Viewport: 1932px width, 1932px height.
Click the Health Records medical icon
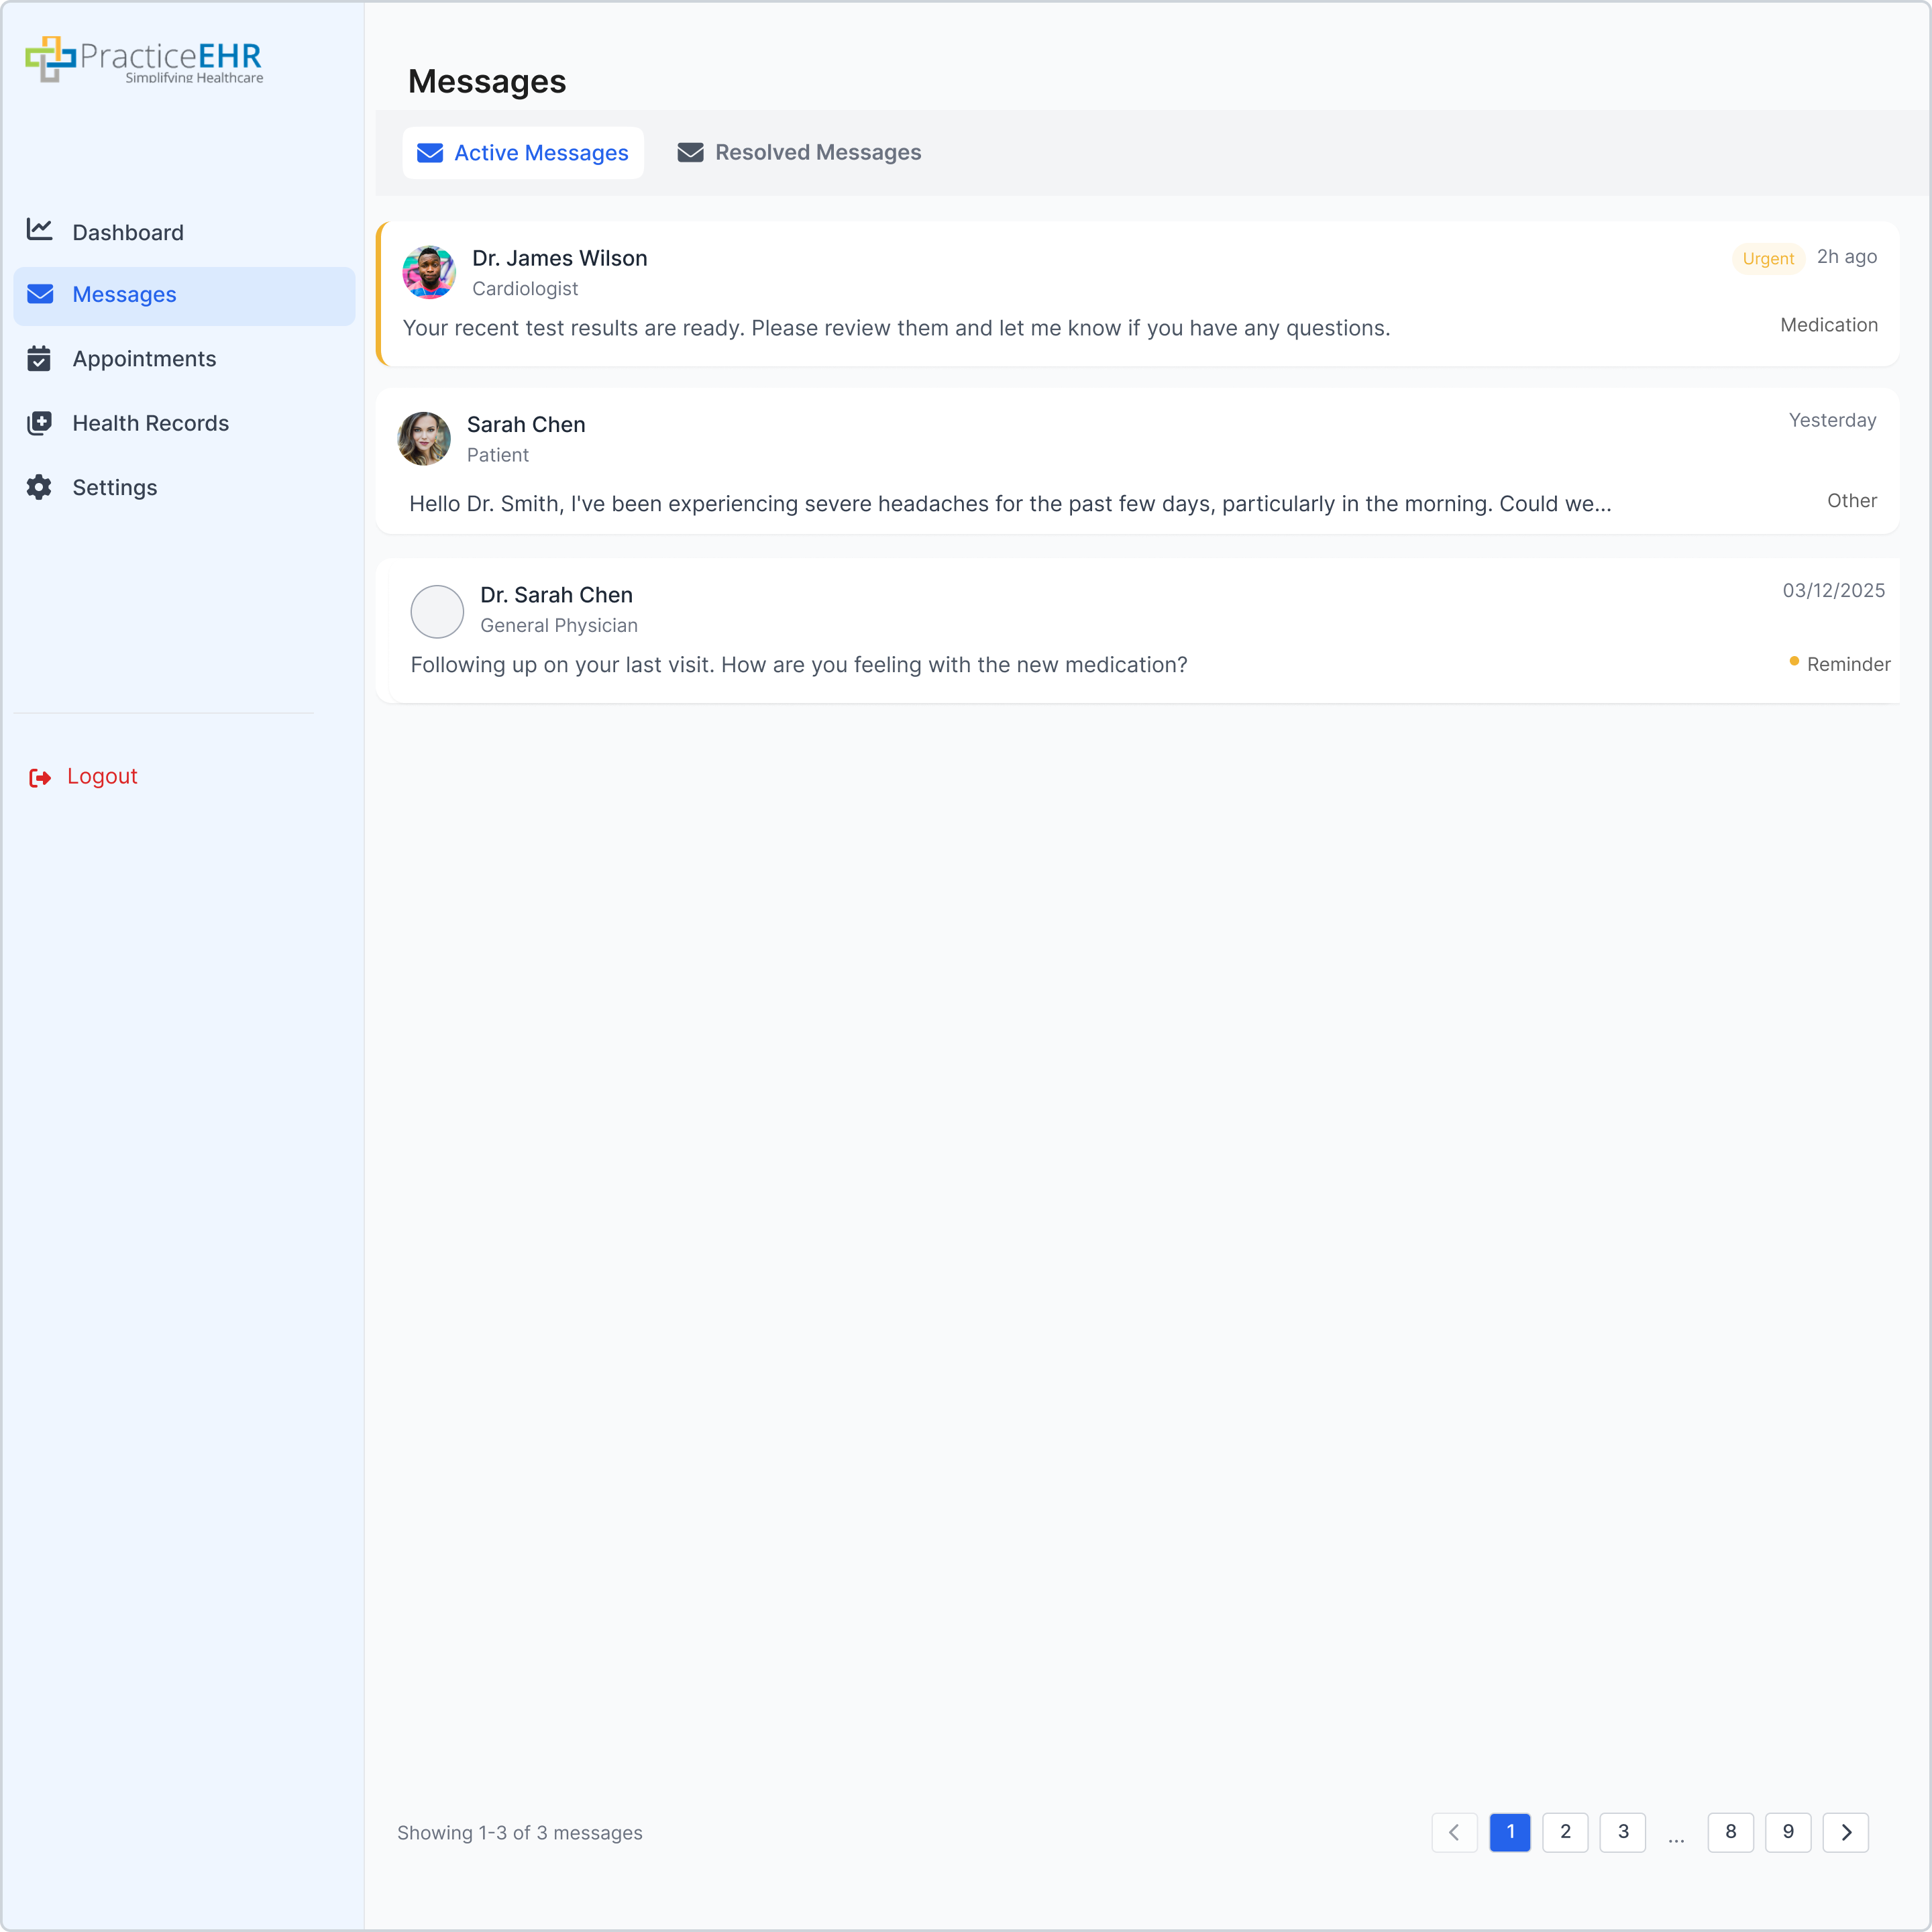40,423
